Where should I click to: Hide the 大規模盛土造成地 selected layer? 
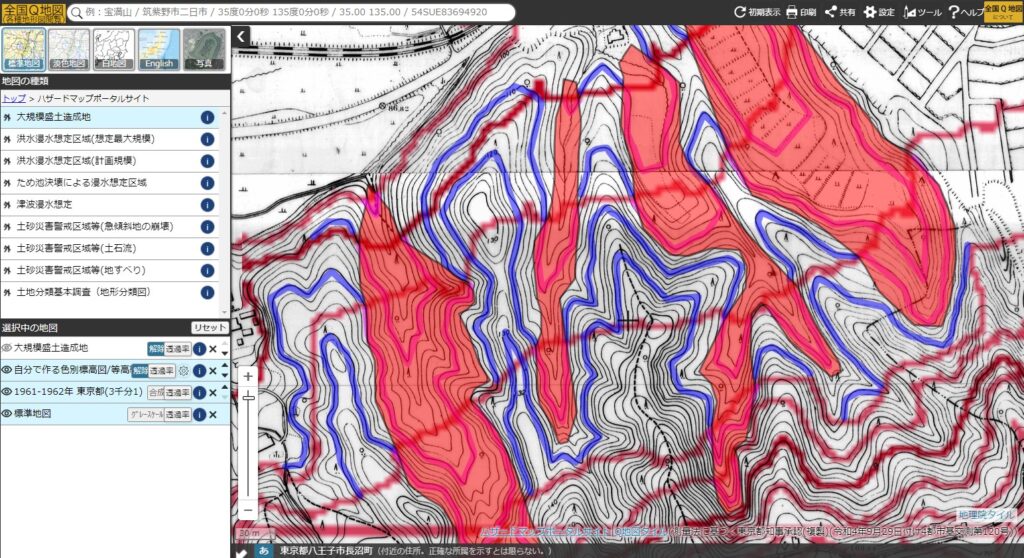pos(7,348)
